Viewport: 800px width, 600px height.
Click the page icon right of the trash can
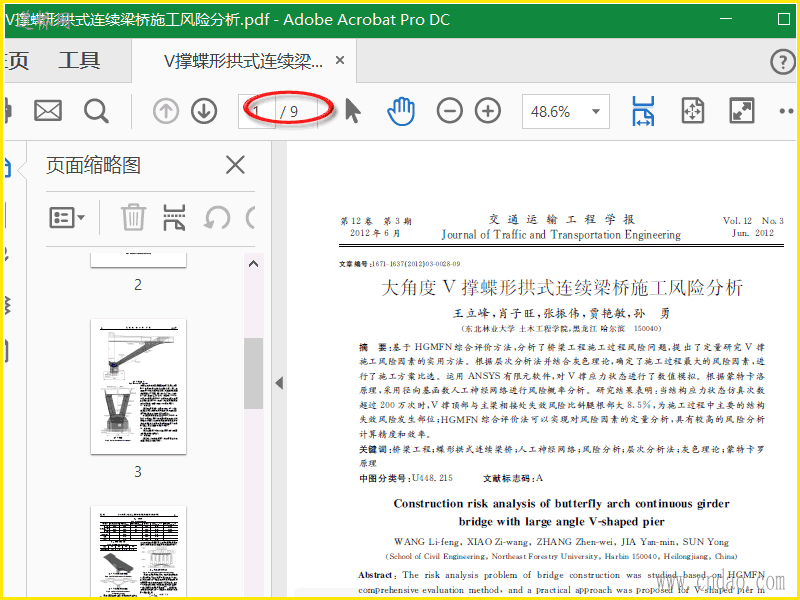pyautogui.click(x=174, y=217)
